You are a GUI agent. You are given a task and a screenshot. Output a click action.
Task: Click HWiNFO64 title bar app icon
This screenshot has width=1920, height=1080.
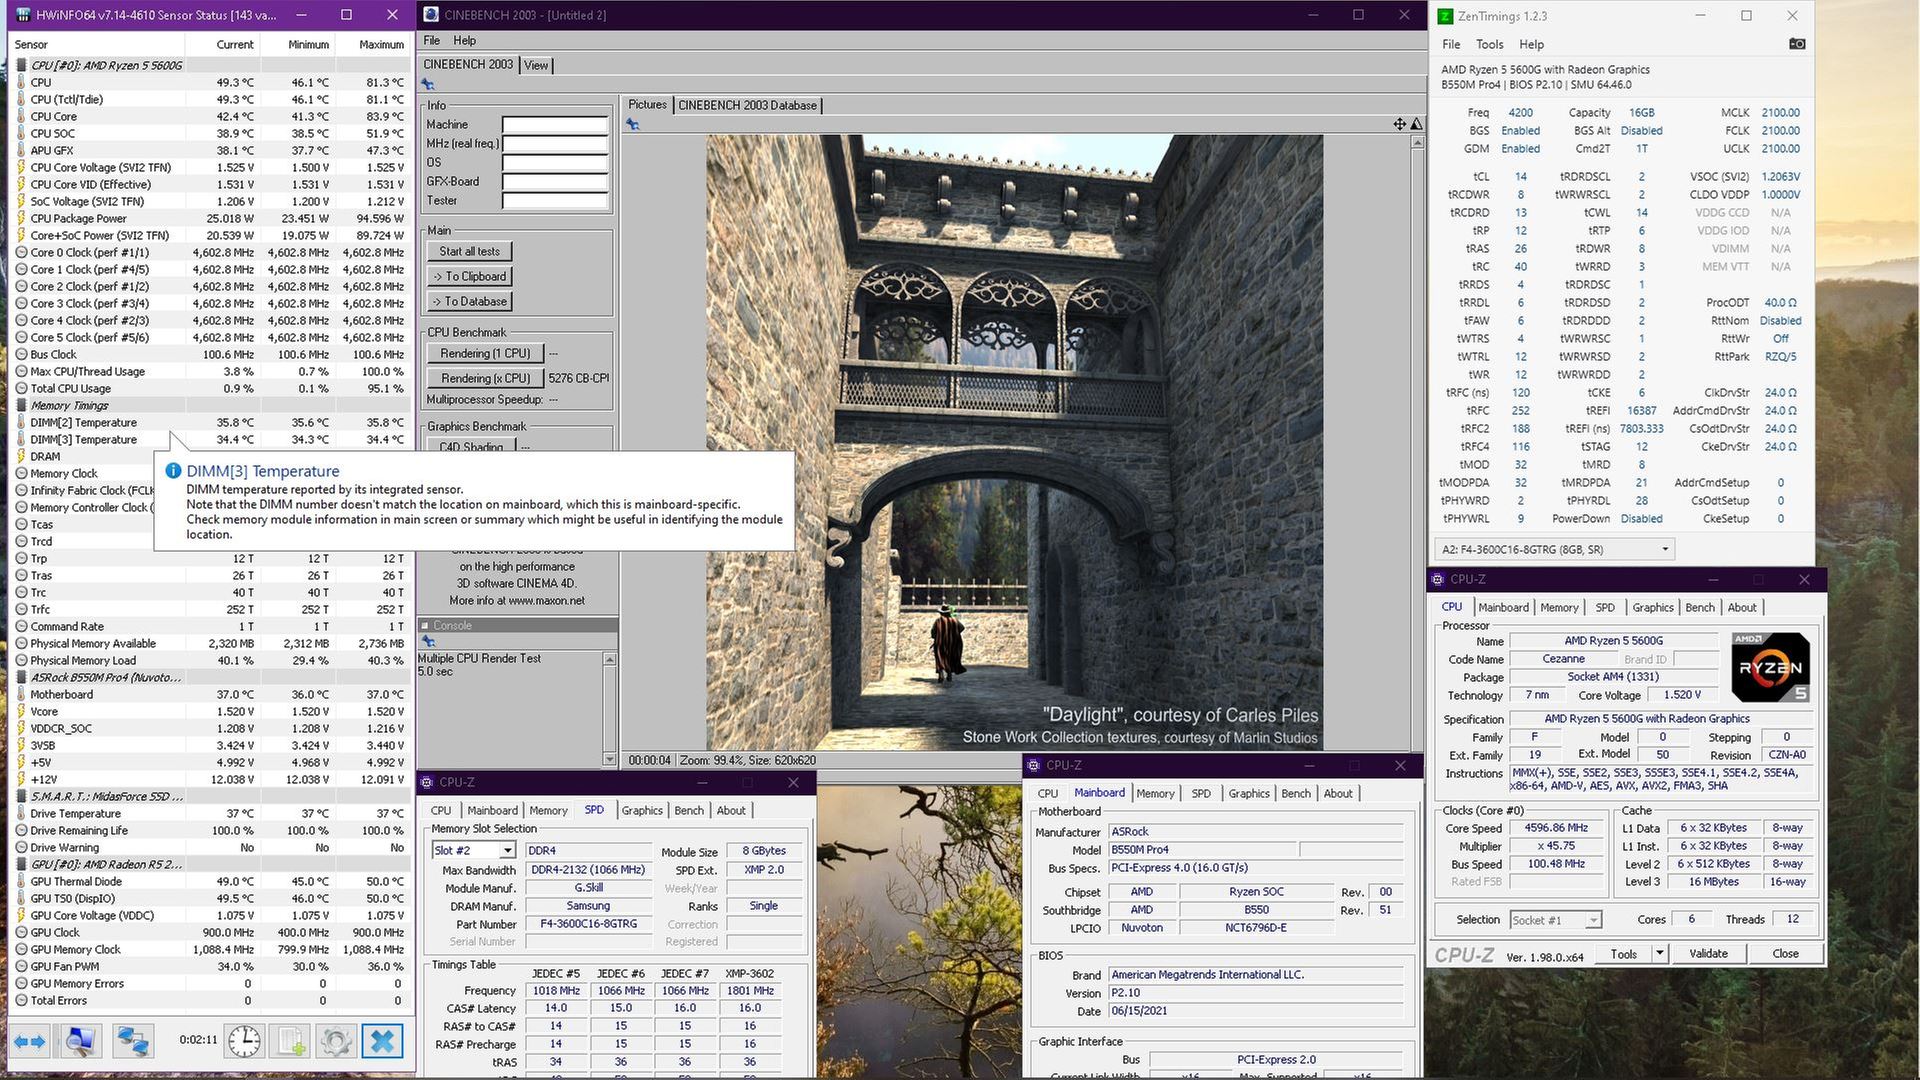click(24, 15)
